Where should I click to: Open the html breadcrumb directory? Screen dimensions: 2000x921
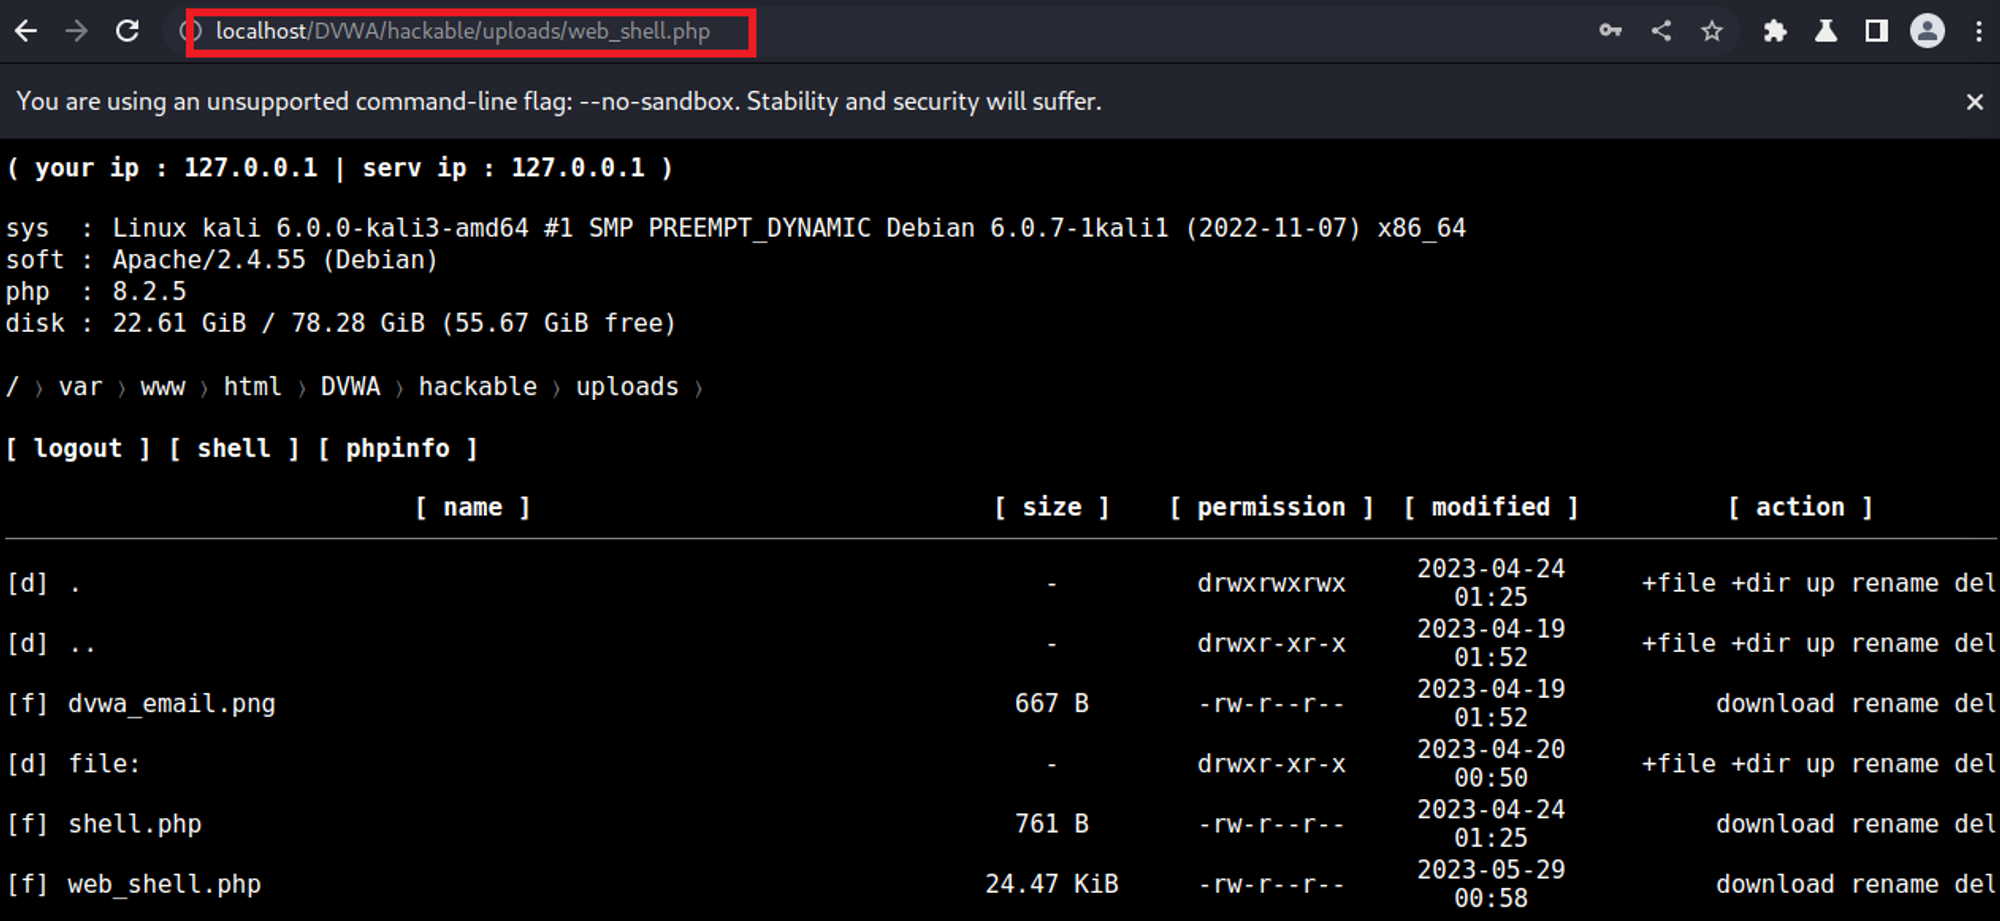[252, 386]
